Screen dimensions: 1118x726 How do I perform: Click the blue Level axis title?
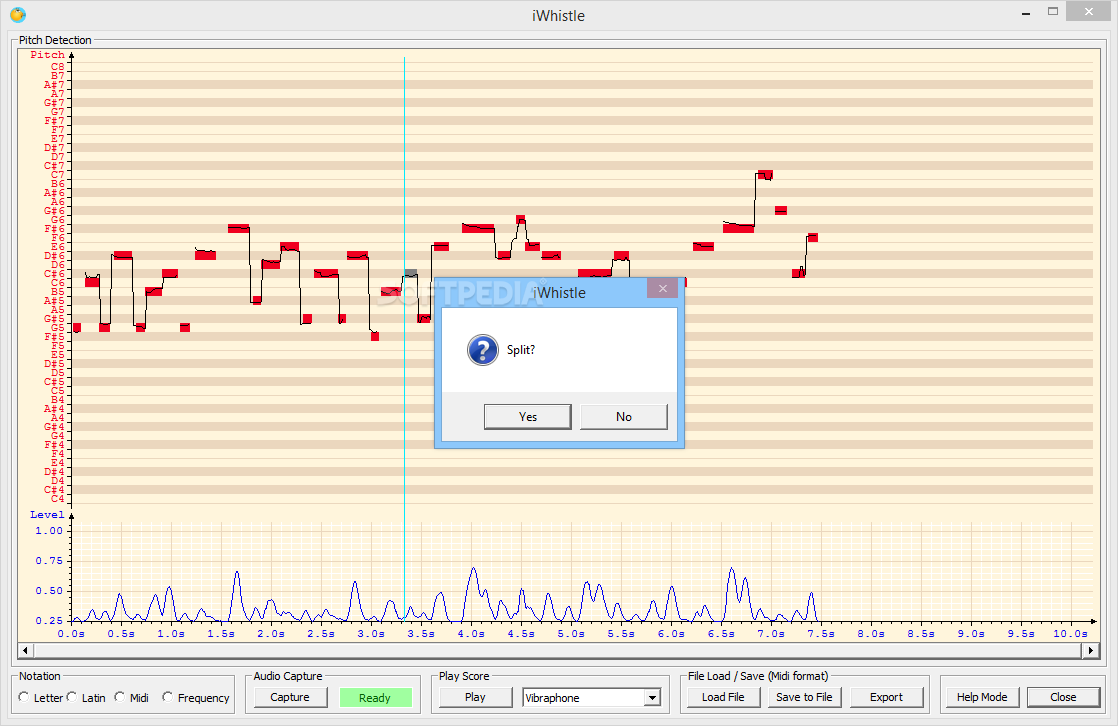coord(47,515)
